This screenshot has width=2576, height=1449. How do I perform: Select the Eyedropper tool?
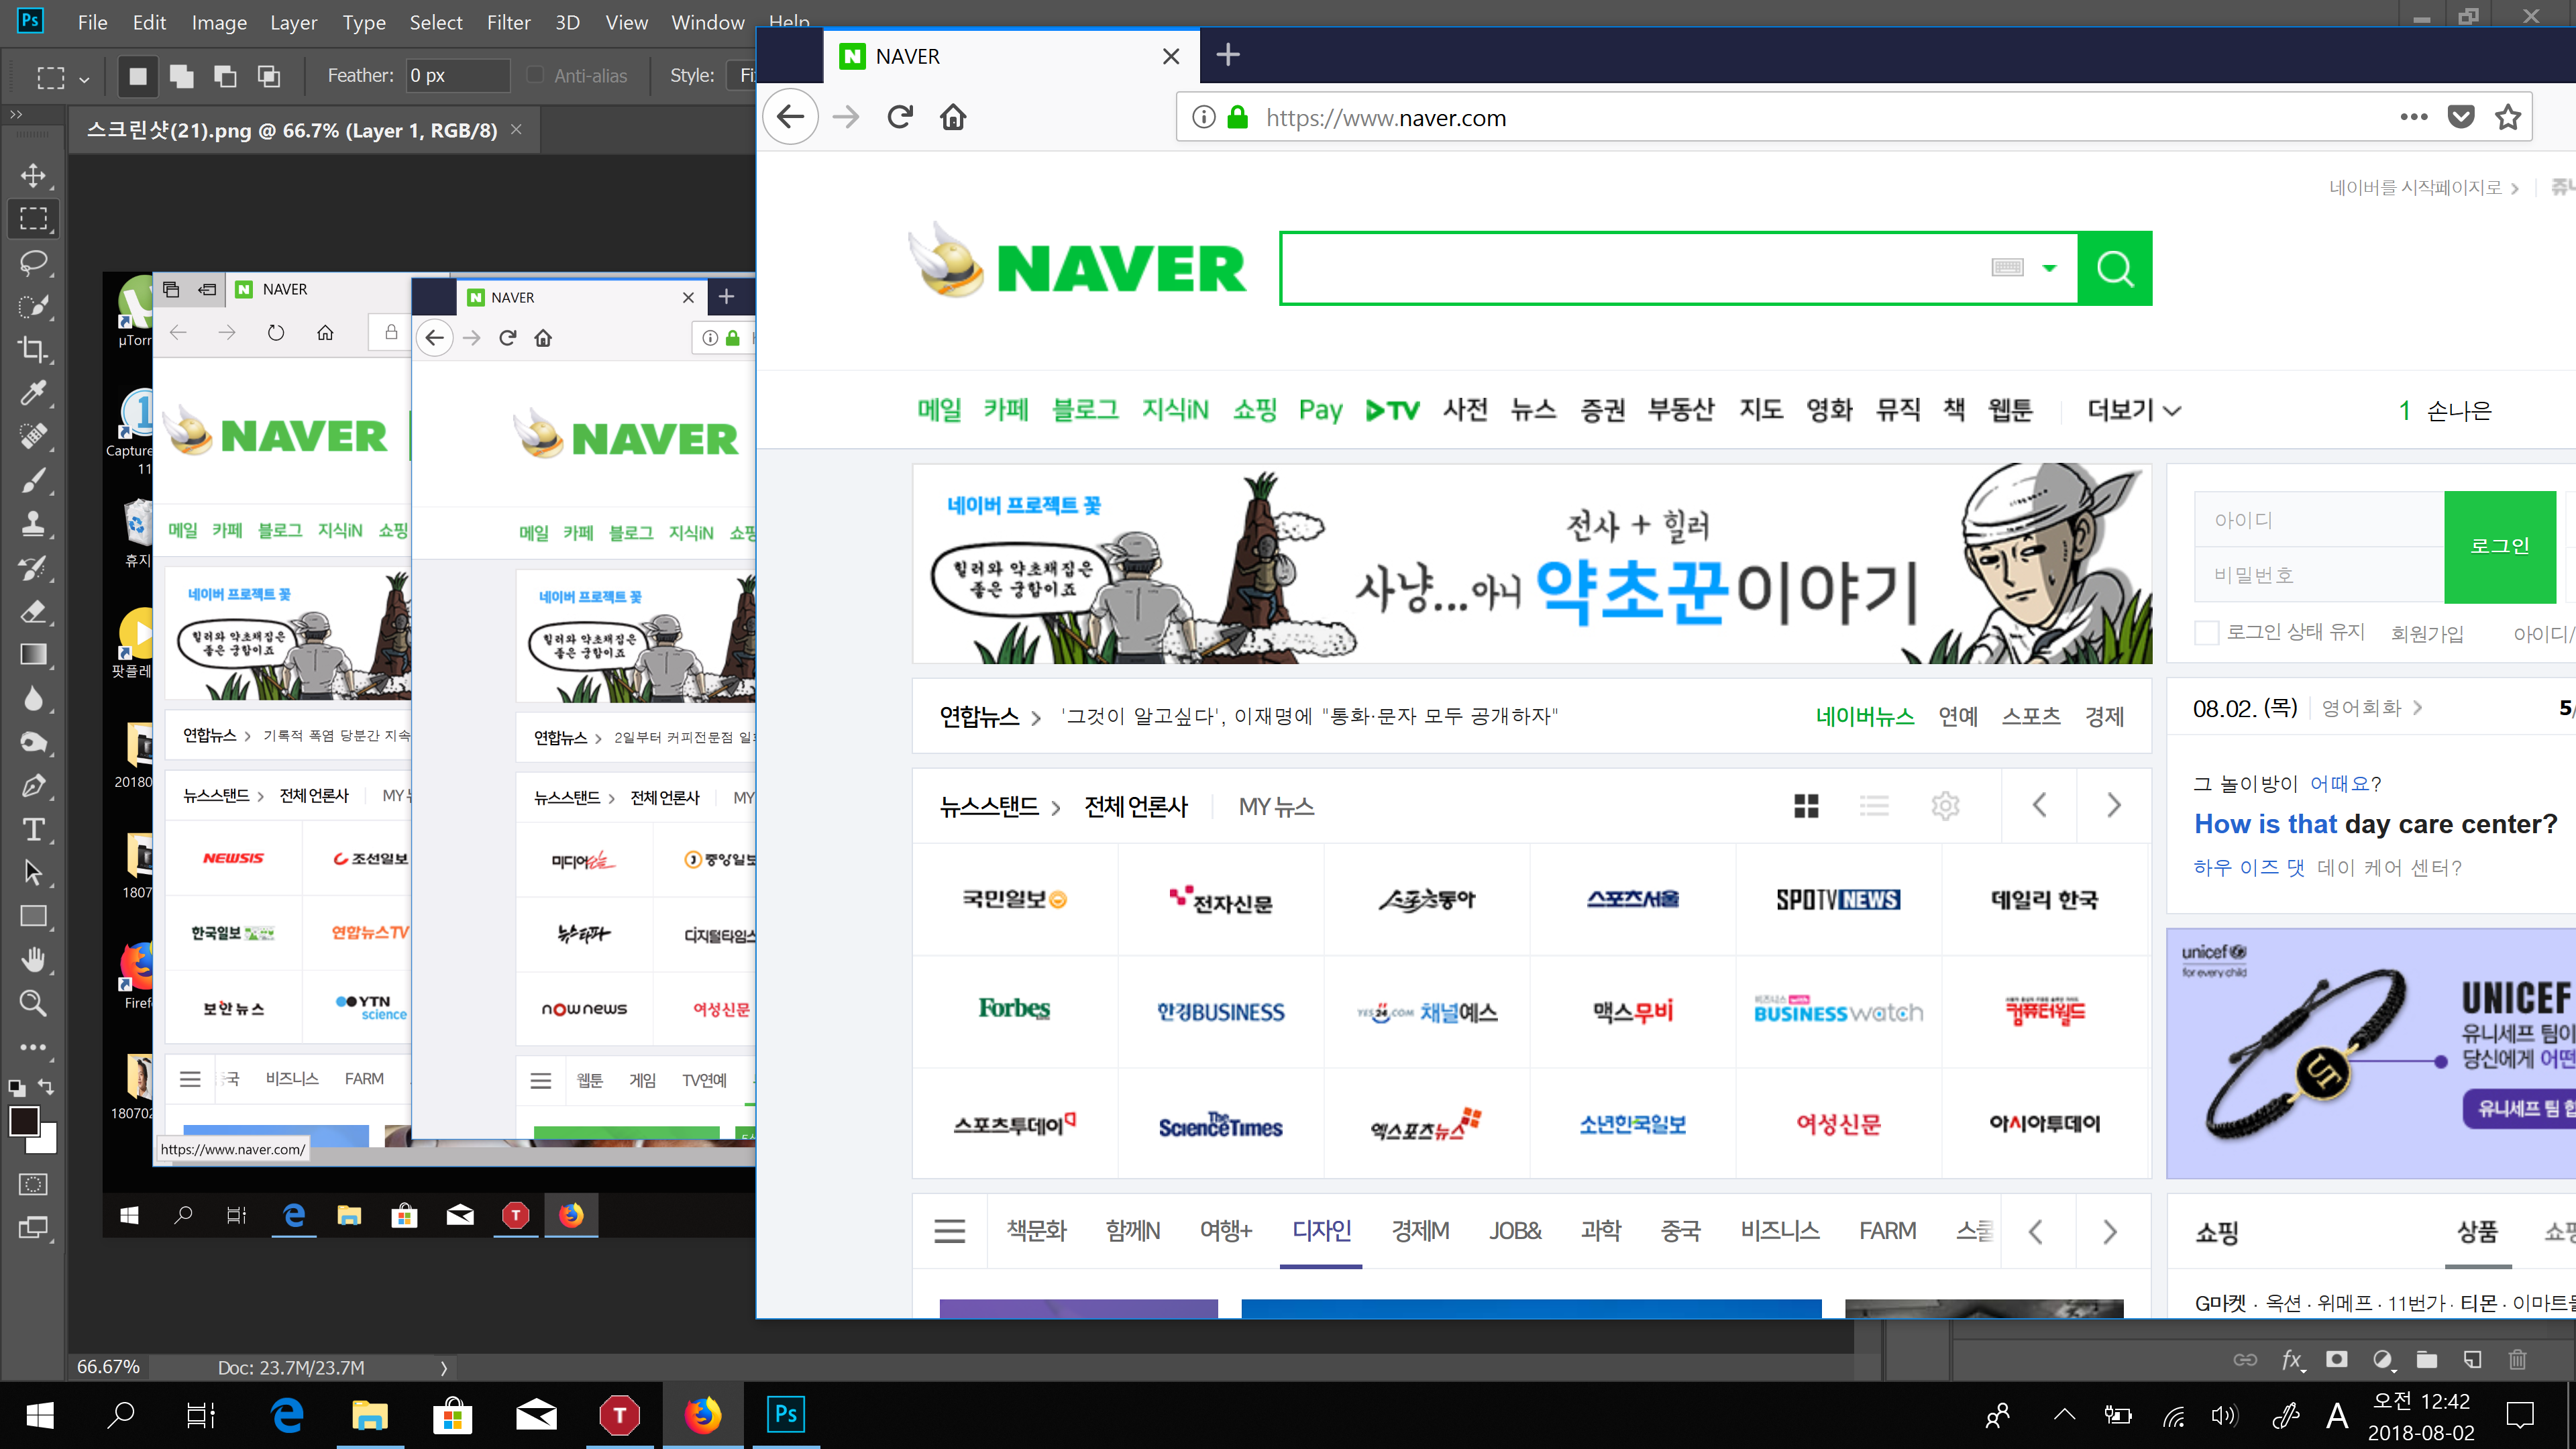click(33, 393)
